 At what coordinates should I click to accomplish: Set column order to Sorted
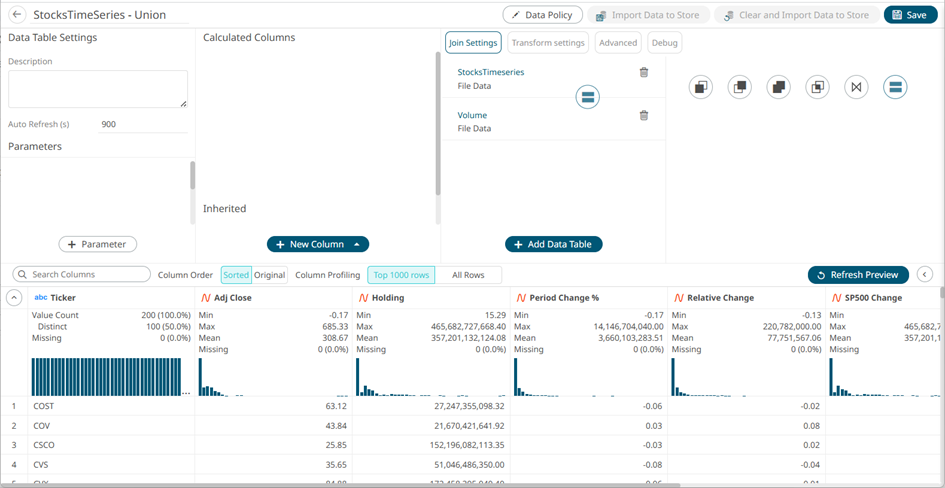coord(236,275)
